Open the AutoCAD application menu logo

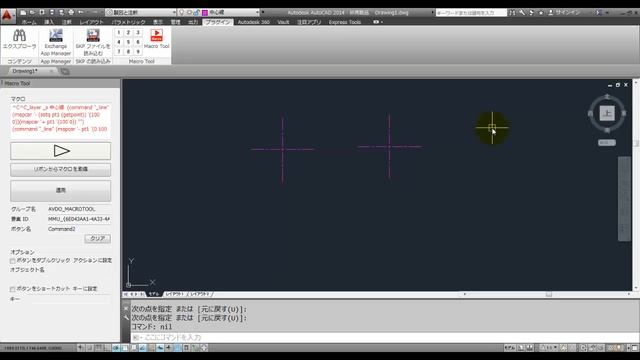(x=7, y=16)
